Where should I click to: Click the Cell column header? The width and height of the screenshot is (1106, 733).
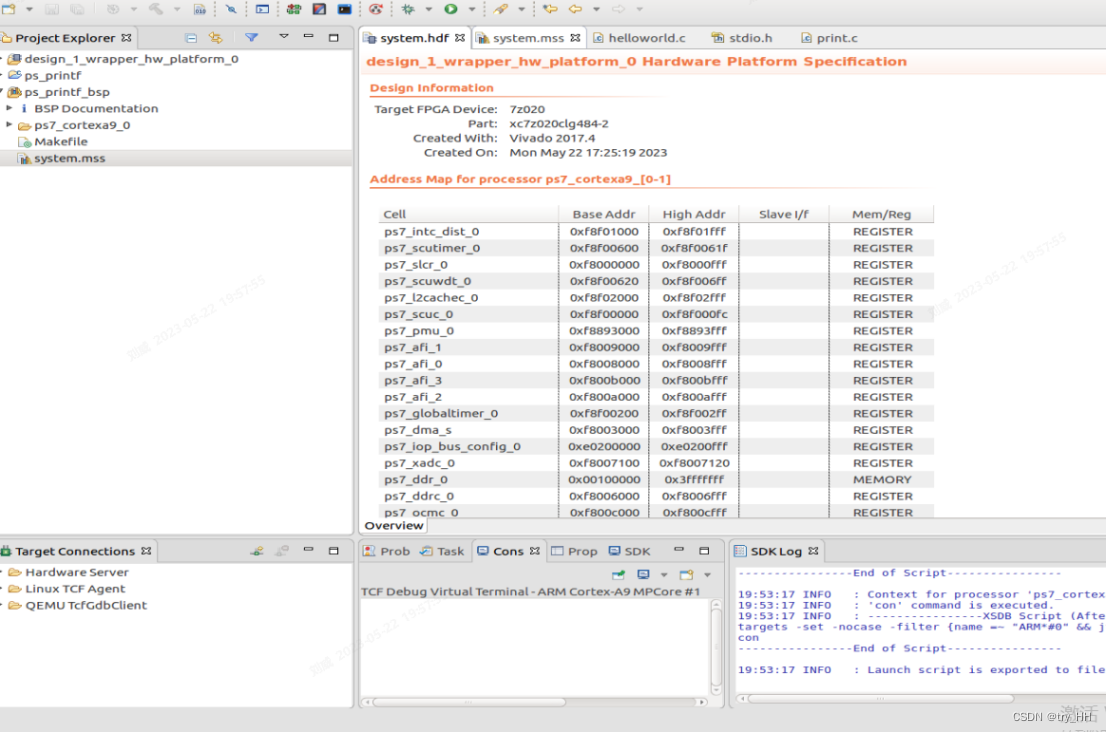[468, 214]
